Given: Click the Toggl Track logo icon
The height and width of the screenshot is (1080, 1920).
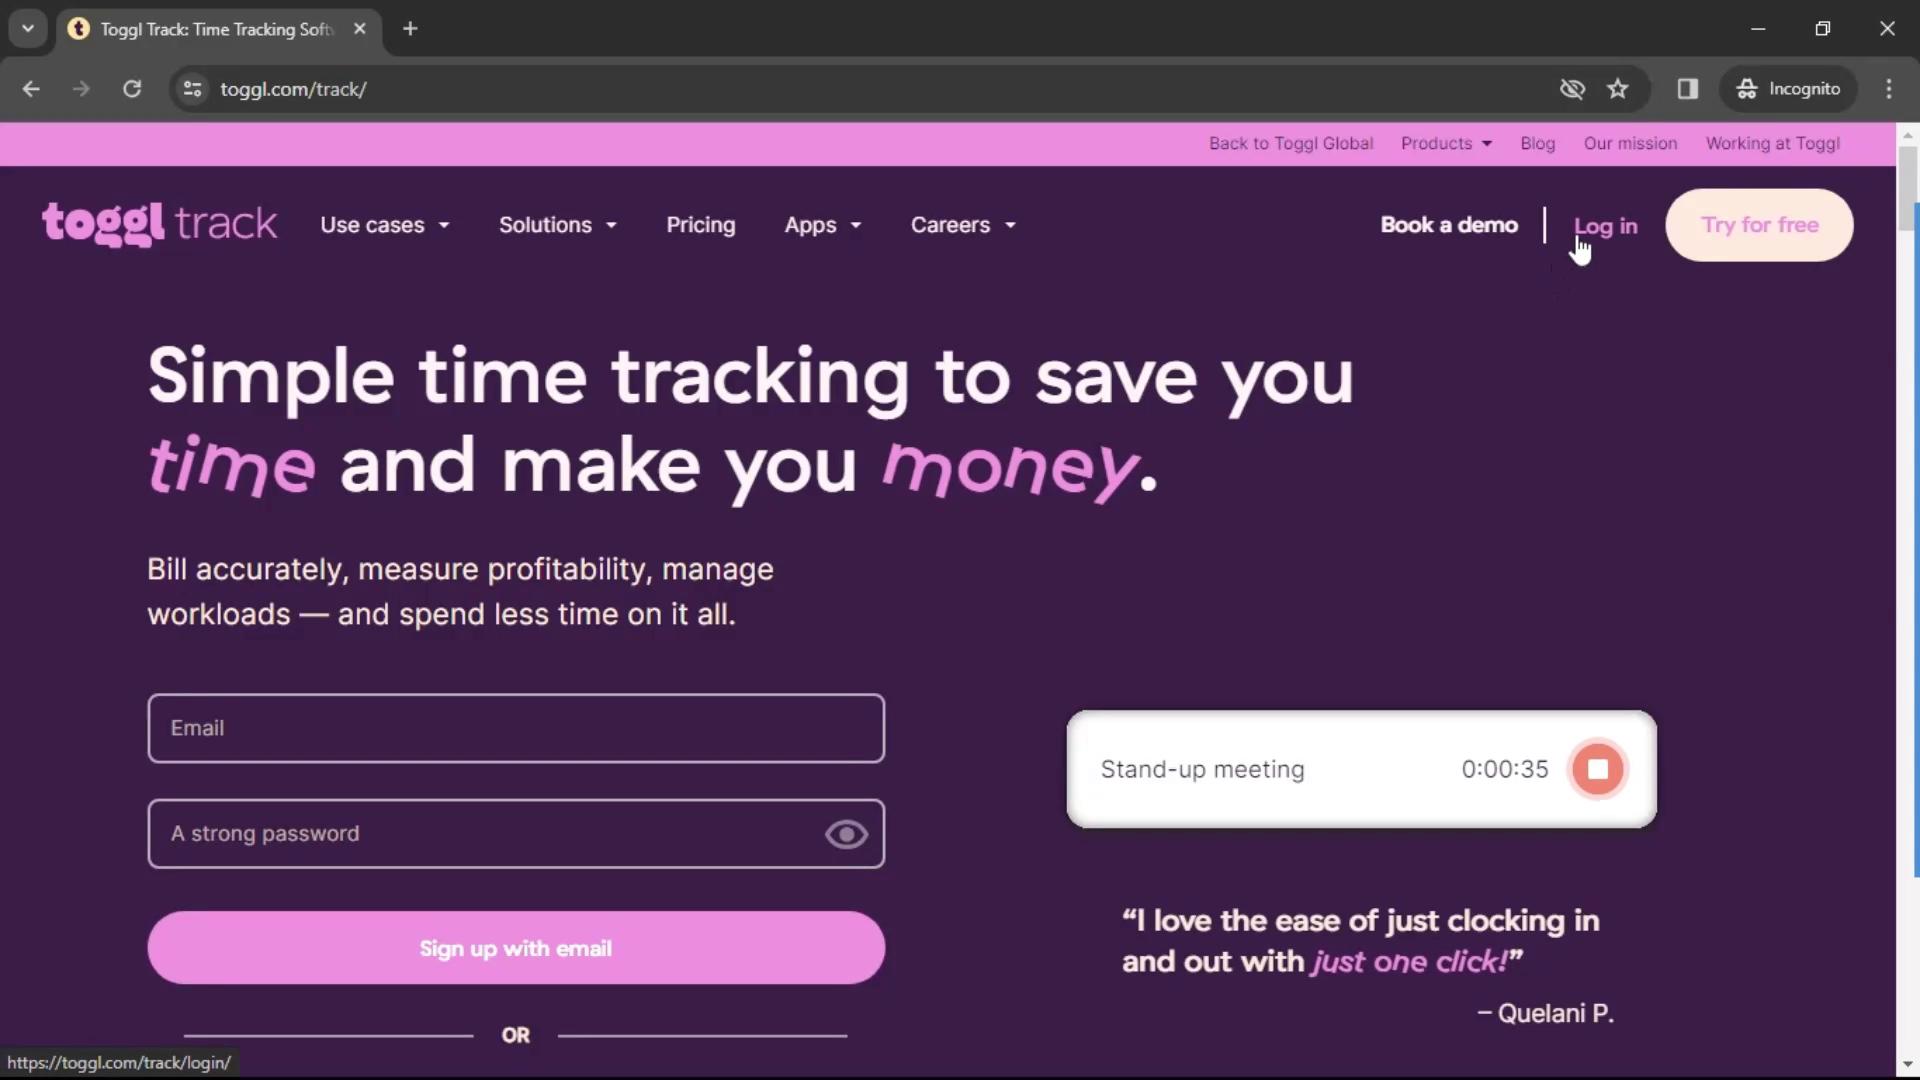Looking at the screenshot, I should 158,224.
